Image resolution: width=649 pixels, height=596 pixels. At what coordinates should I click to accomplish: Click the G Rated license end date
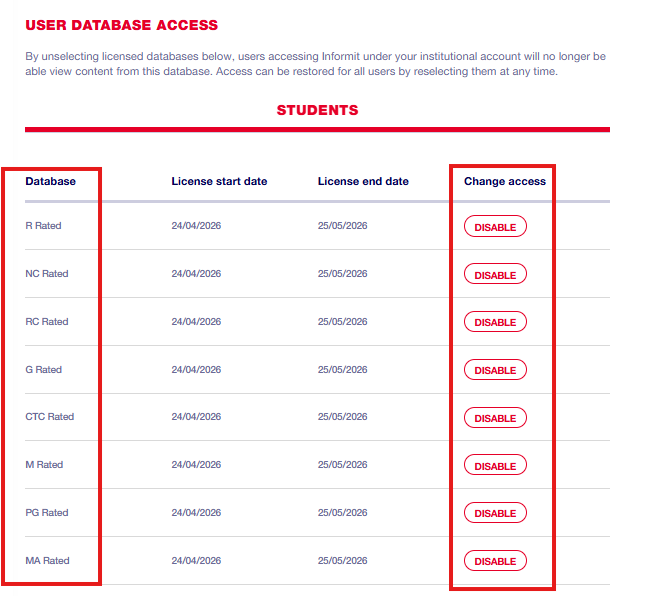(342, 370)
